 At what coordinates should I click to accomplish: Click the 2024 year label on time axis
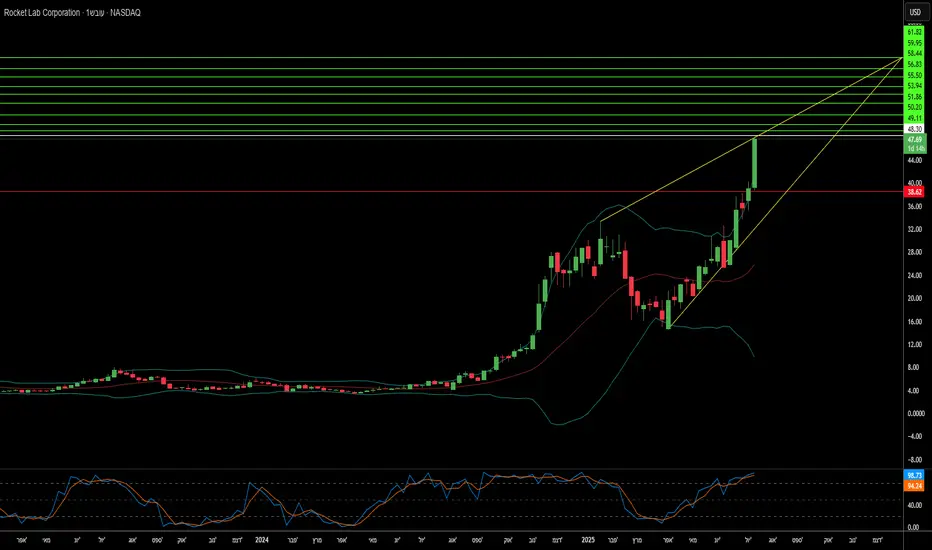[262, 540]
